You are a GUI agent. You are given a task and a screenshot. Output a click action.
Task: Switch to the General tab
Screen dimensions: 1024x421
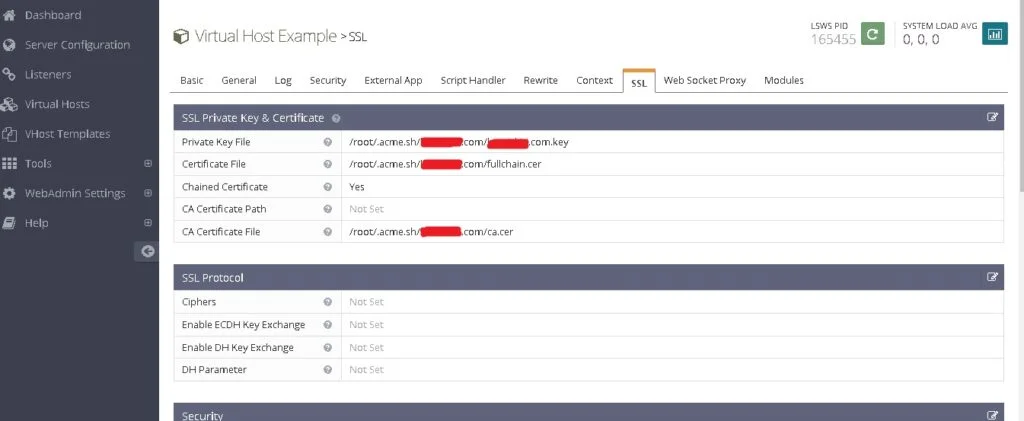[239, 80]
